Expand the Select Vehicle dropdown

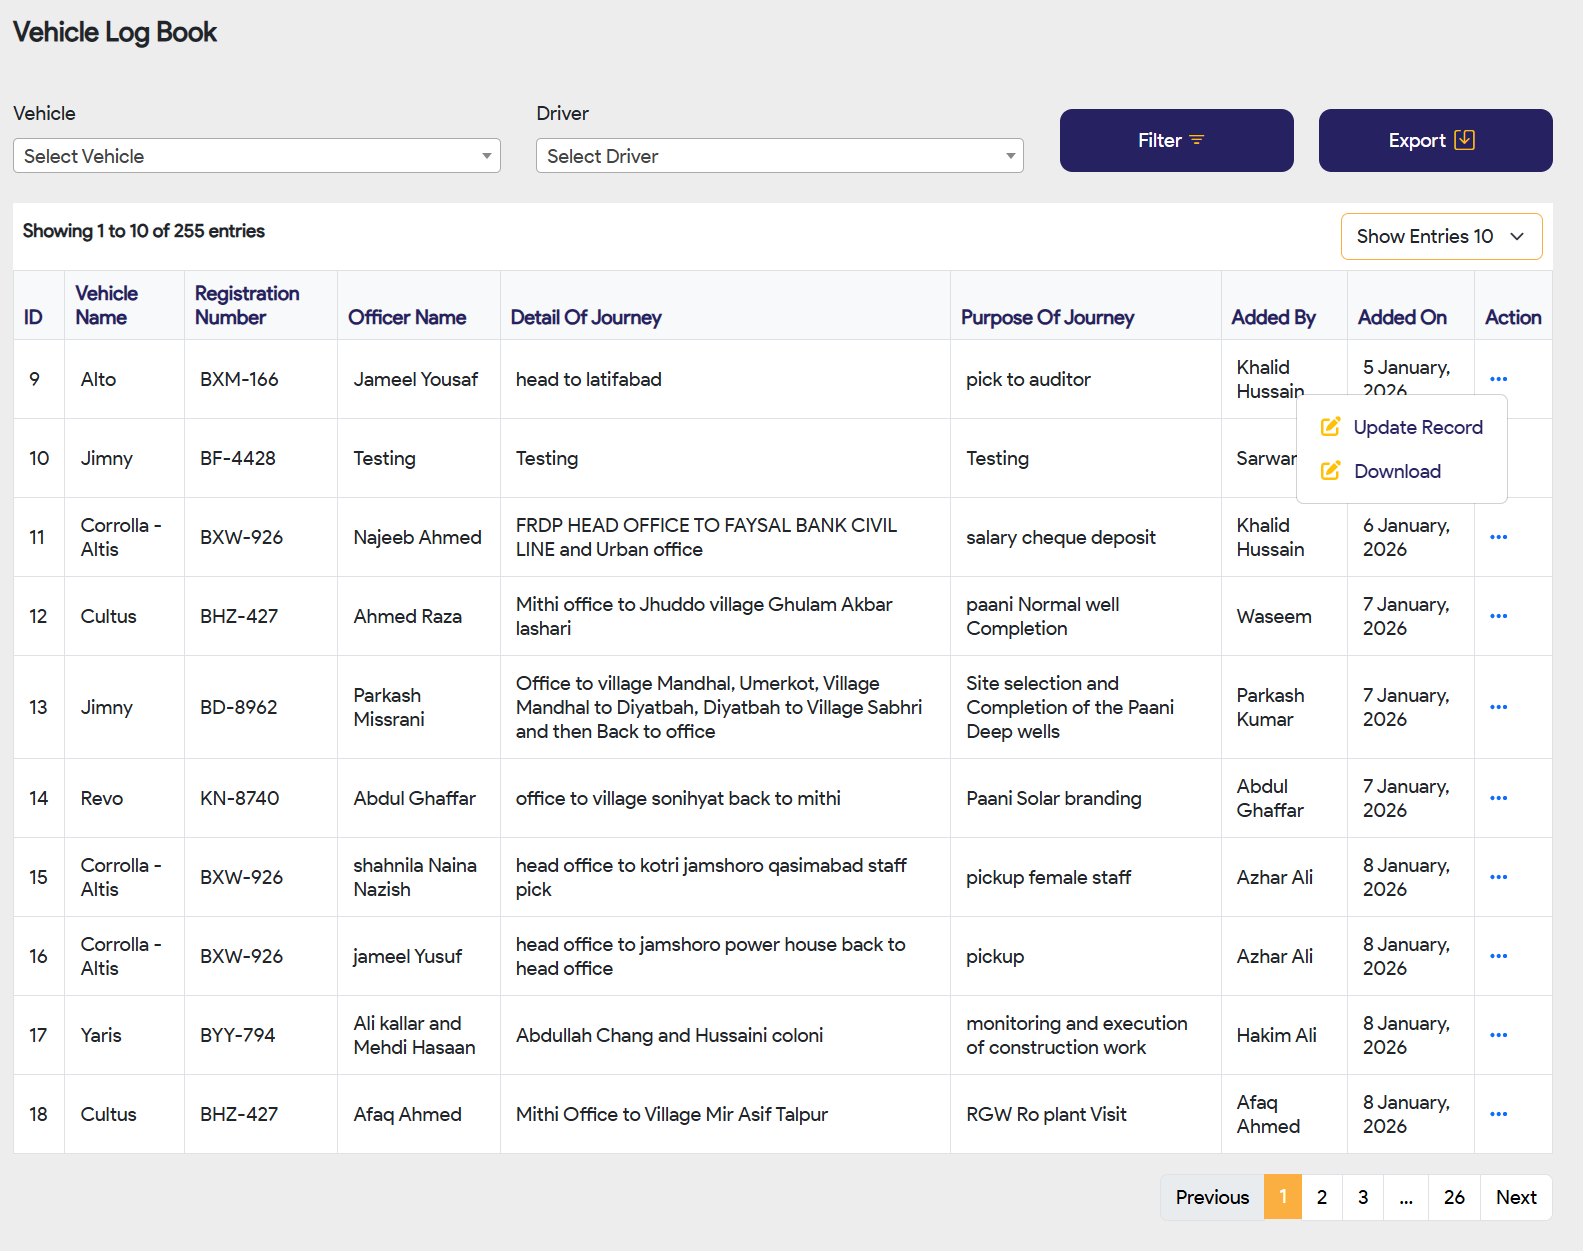(256, 156)
